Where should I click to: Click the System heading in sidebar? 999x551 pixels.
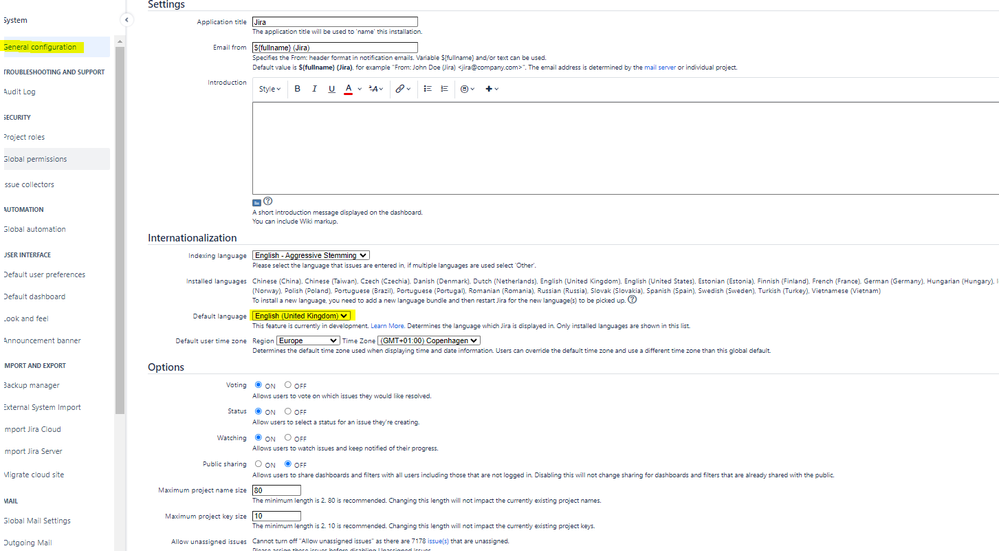tap(15, 20)
